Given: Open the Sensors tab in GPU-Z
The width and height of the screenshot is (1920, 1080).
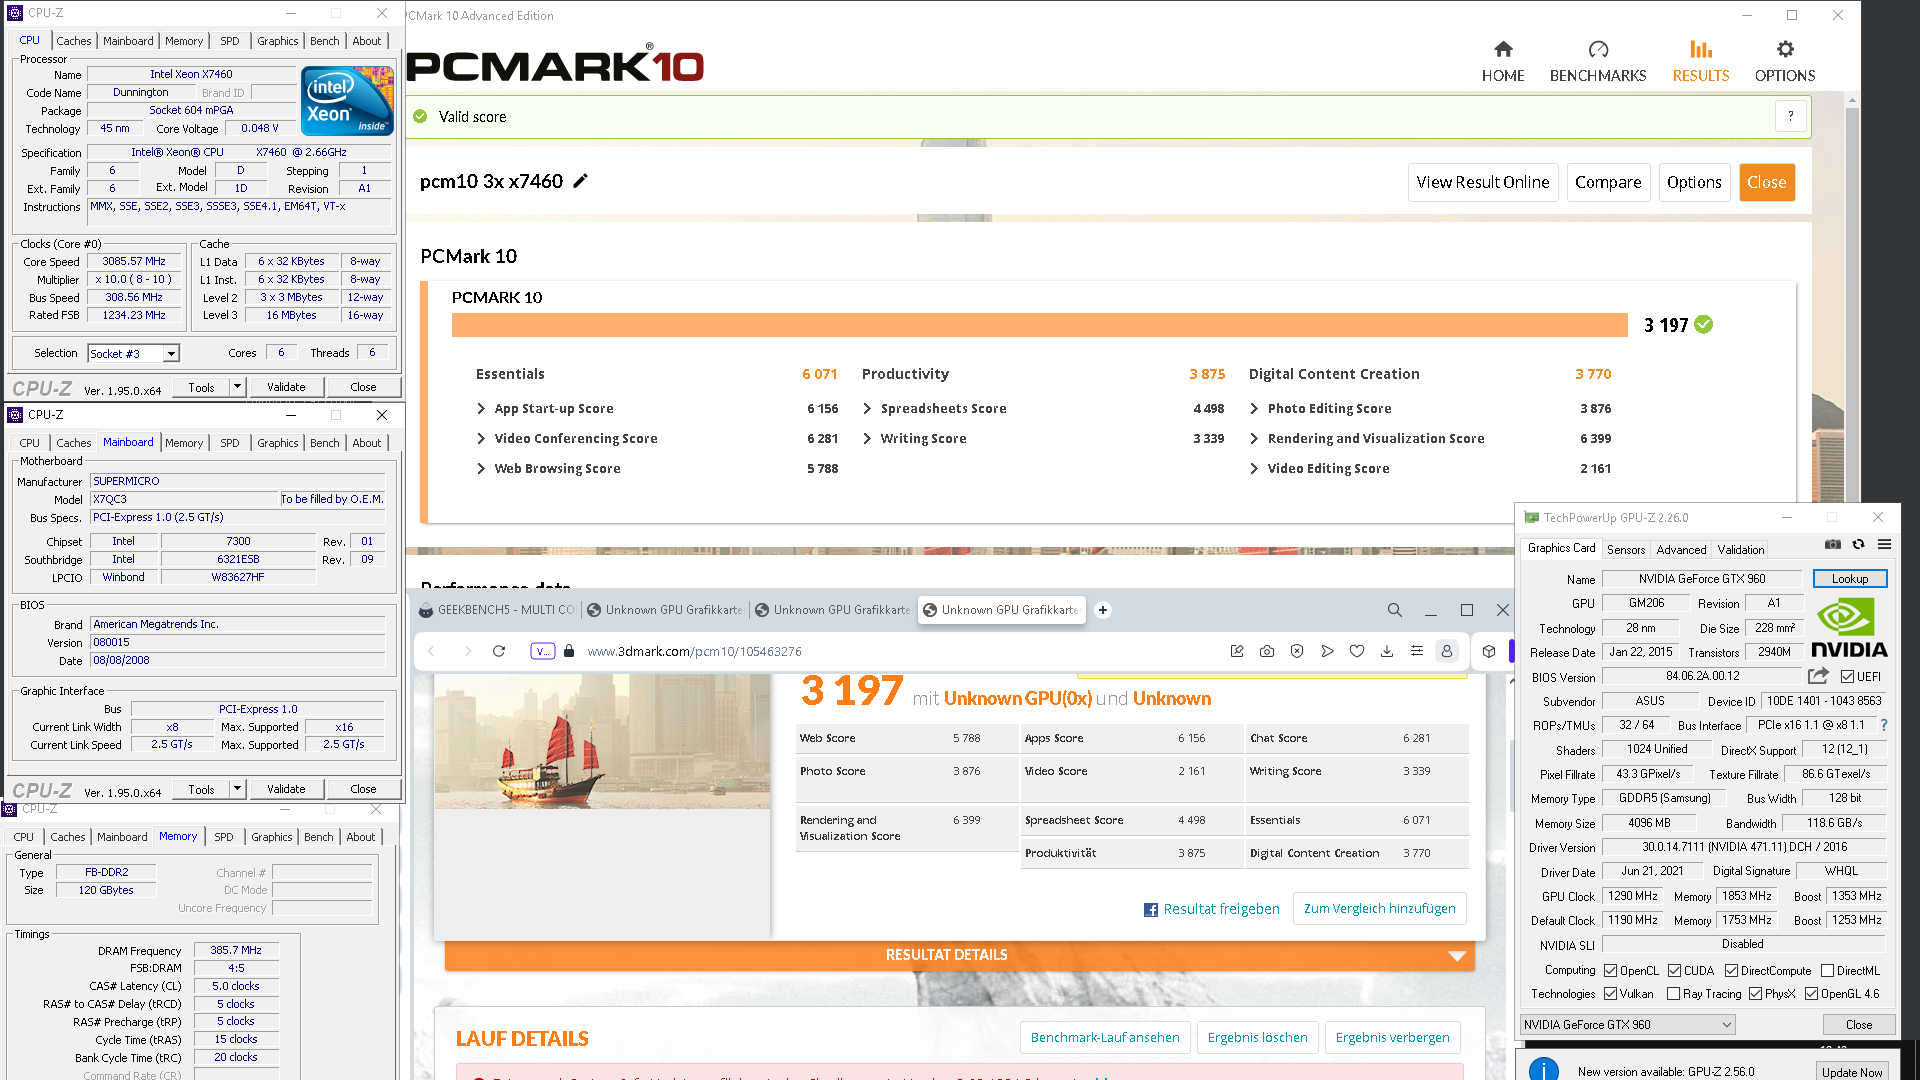Looking at the screenshot, I should click(x=1625, y=550).
